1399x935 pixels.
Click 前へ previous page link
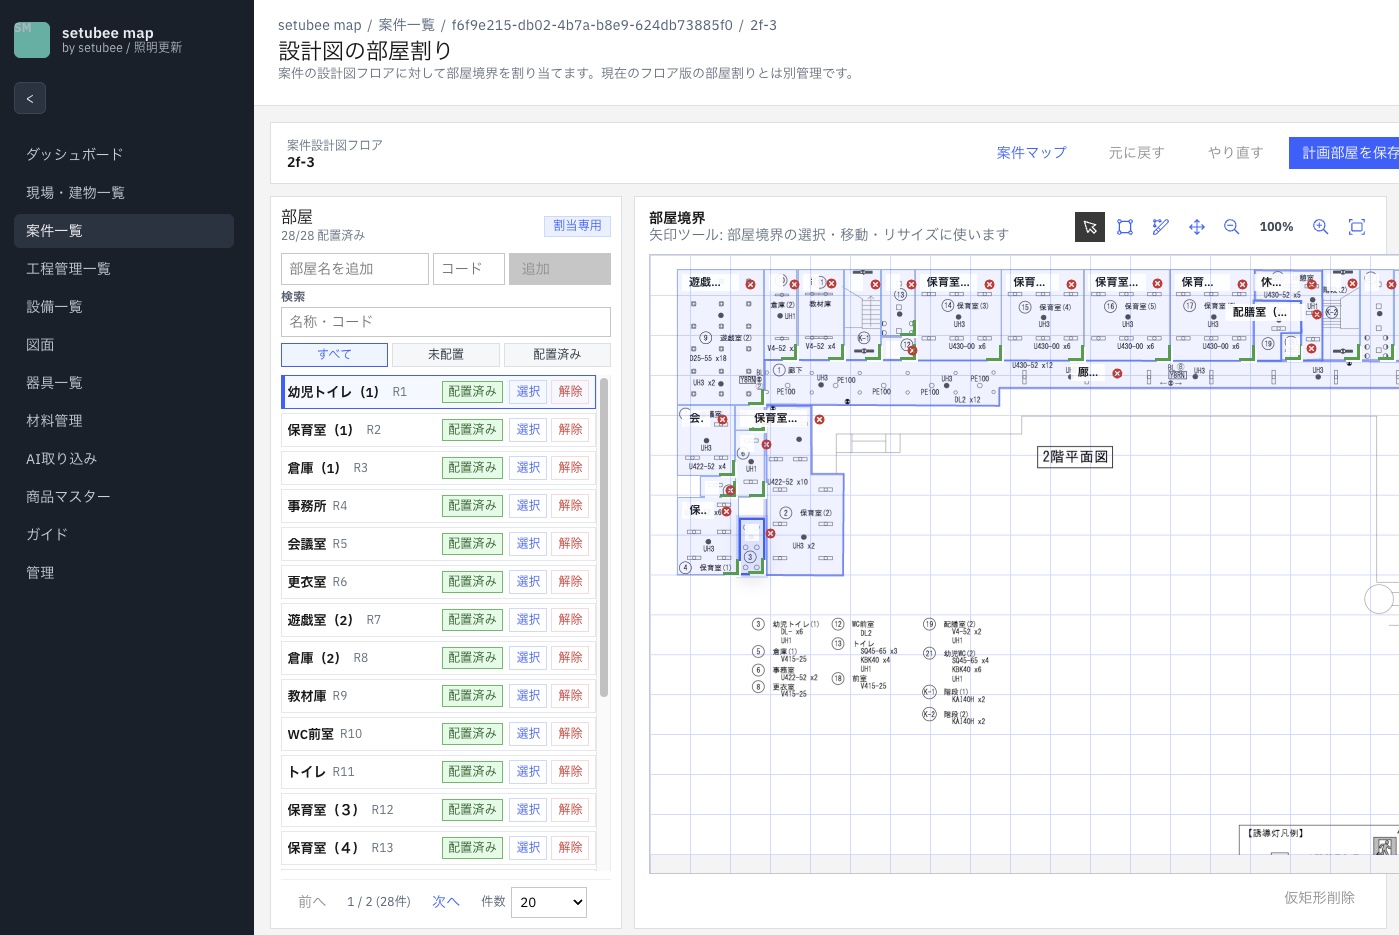point(312,902)
